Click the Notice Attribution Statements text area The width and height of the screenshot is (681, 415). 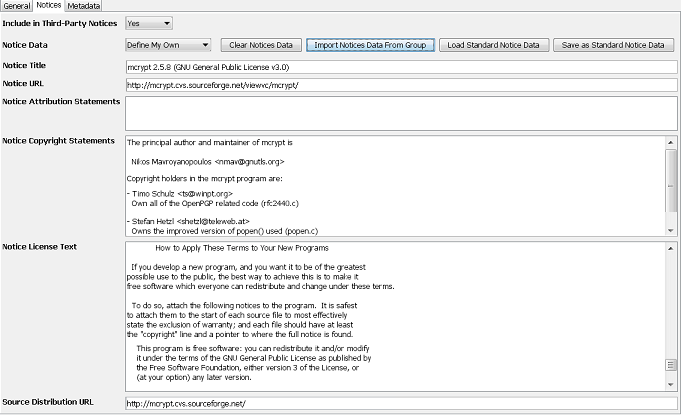coord(400,112)
